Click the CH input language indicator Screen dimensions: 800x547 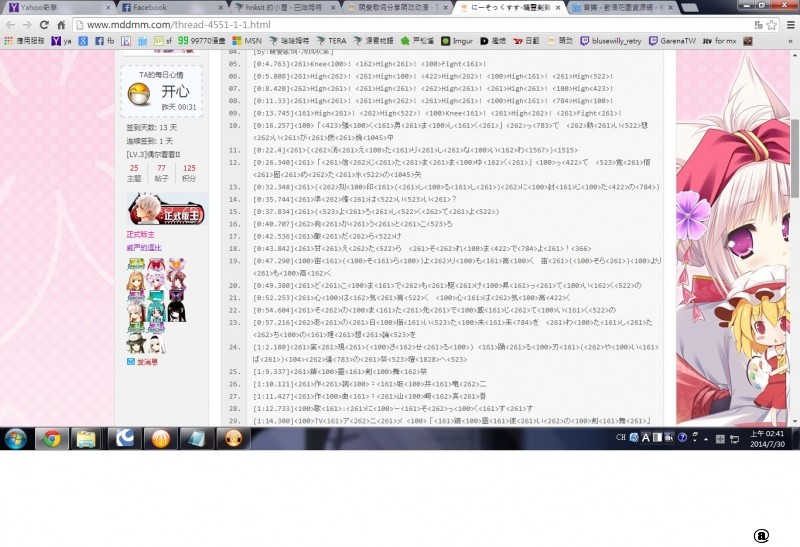click(x=620, y=437)
